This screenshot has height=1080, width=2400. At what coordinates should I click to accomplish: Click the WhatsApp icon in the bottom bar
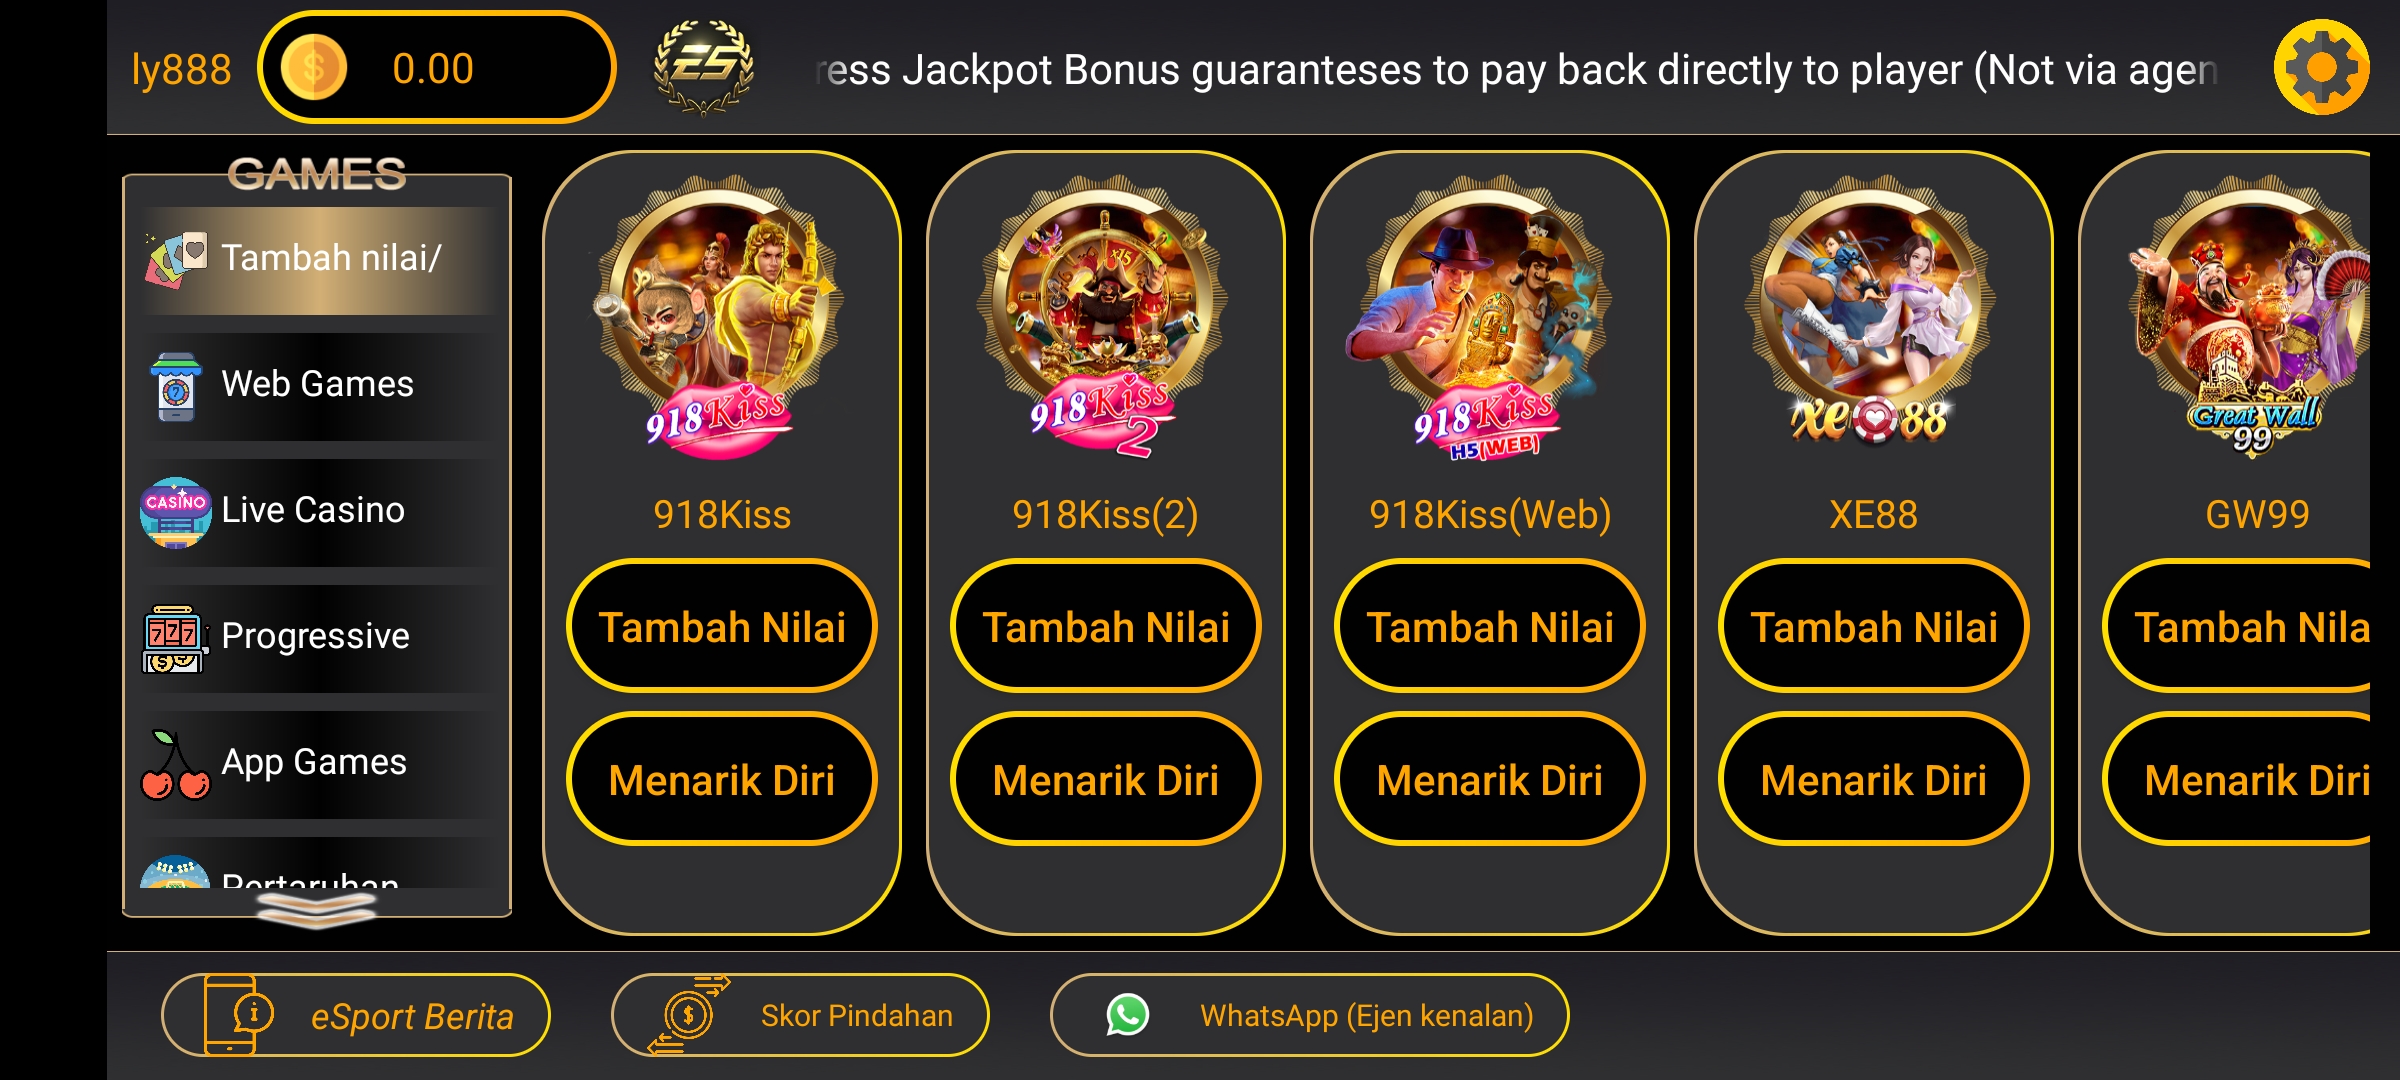1127,1015
